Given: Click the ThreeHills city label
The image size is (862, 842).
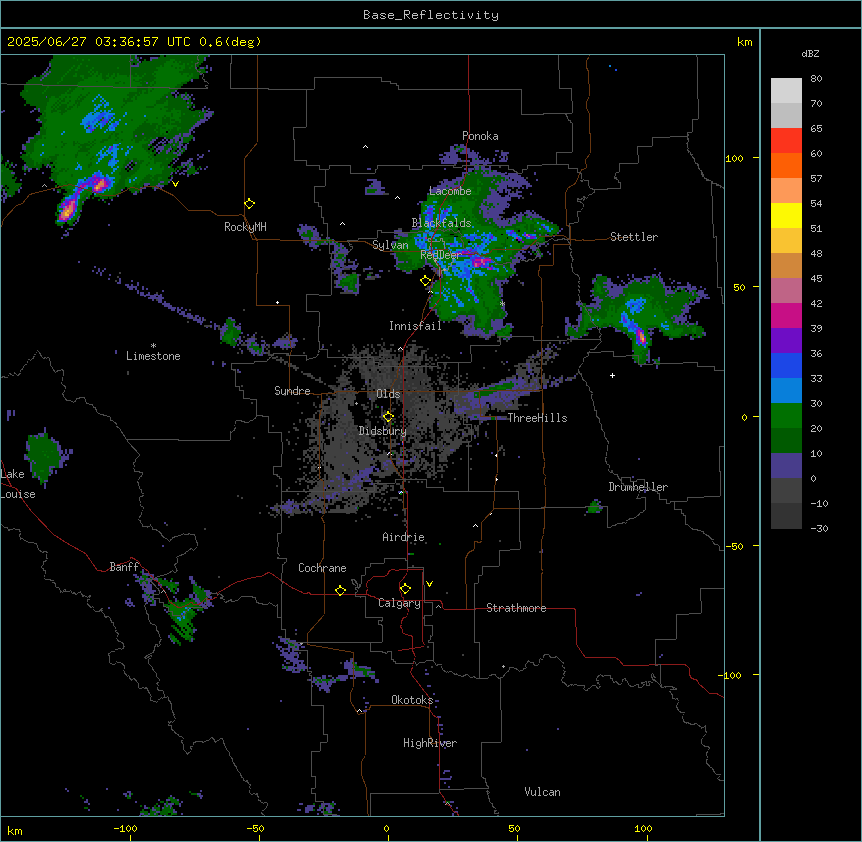Looking at the screenshot, I should (537, 418).
